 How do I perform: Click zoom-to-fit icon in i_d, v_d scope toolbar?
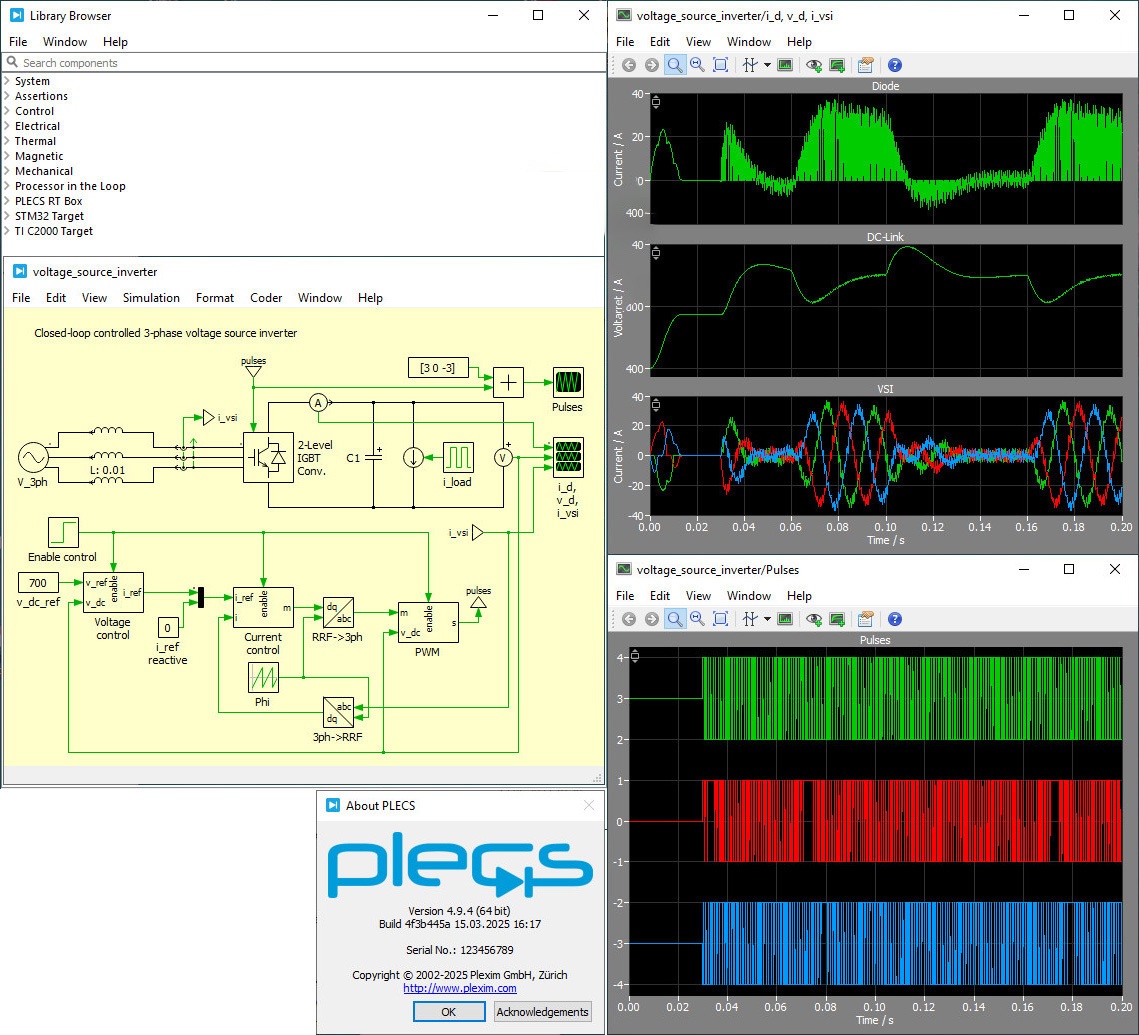[x=720, y=65]
